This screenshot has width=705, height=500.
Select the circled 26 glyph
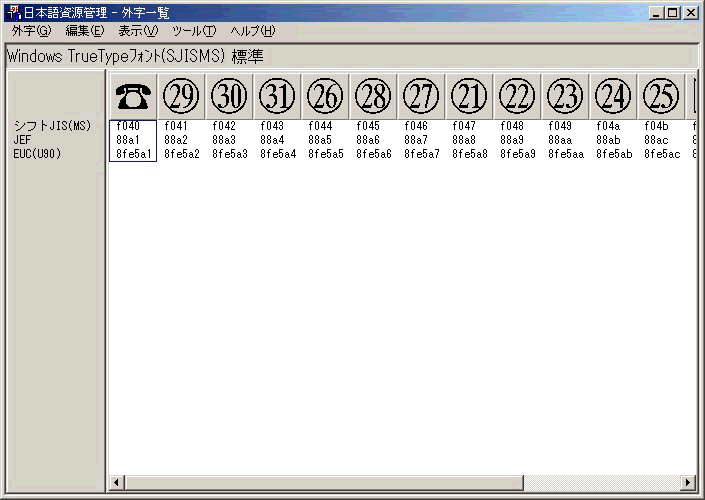325,96
